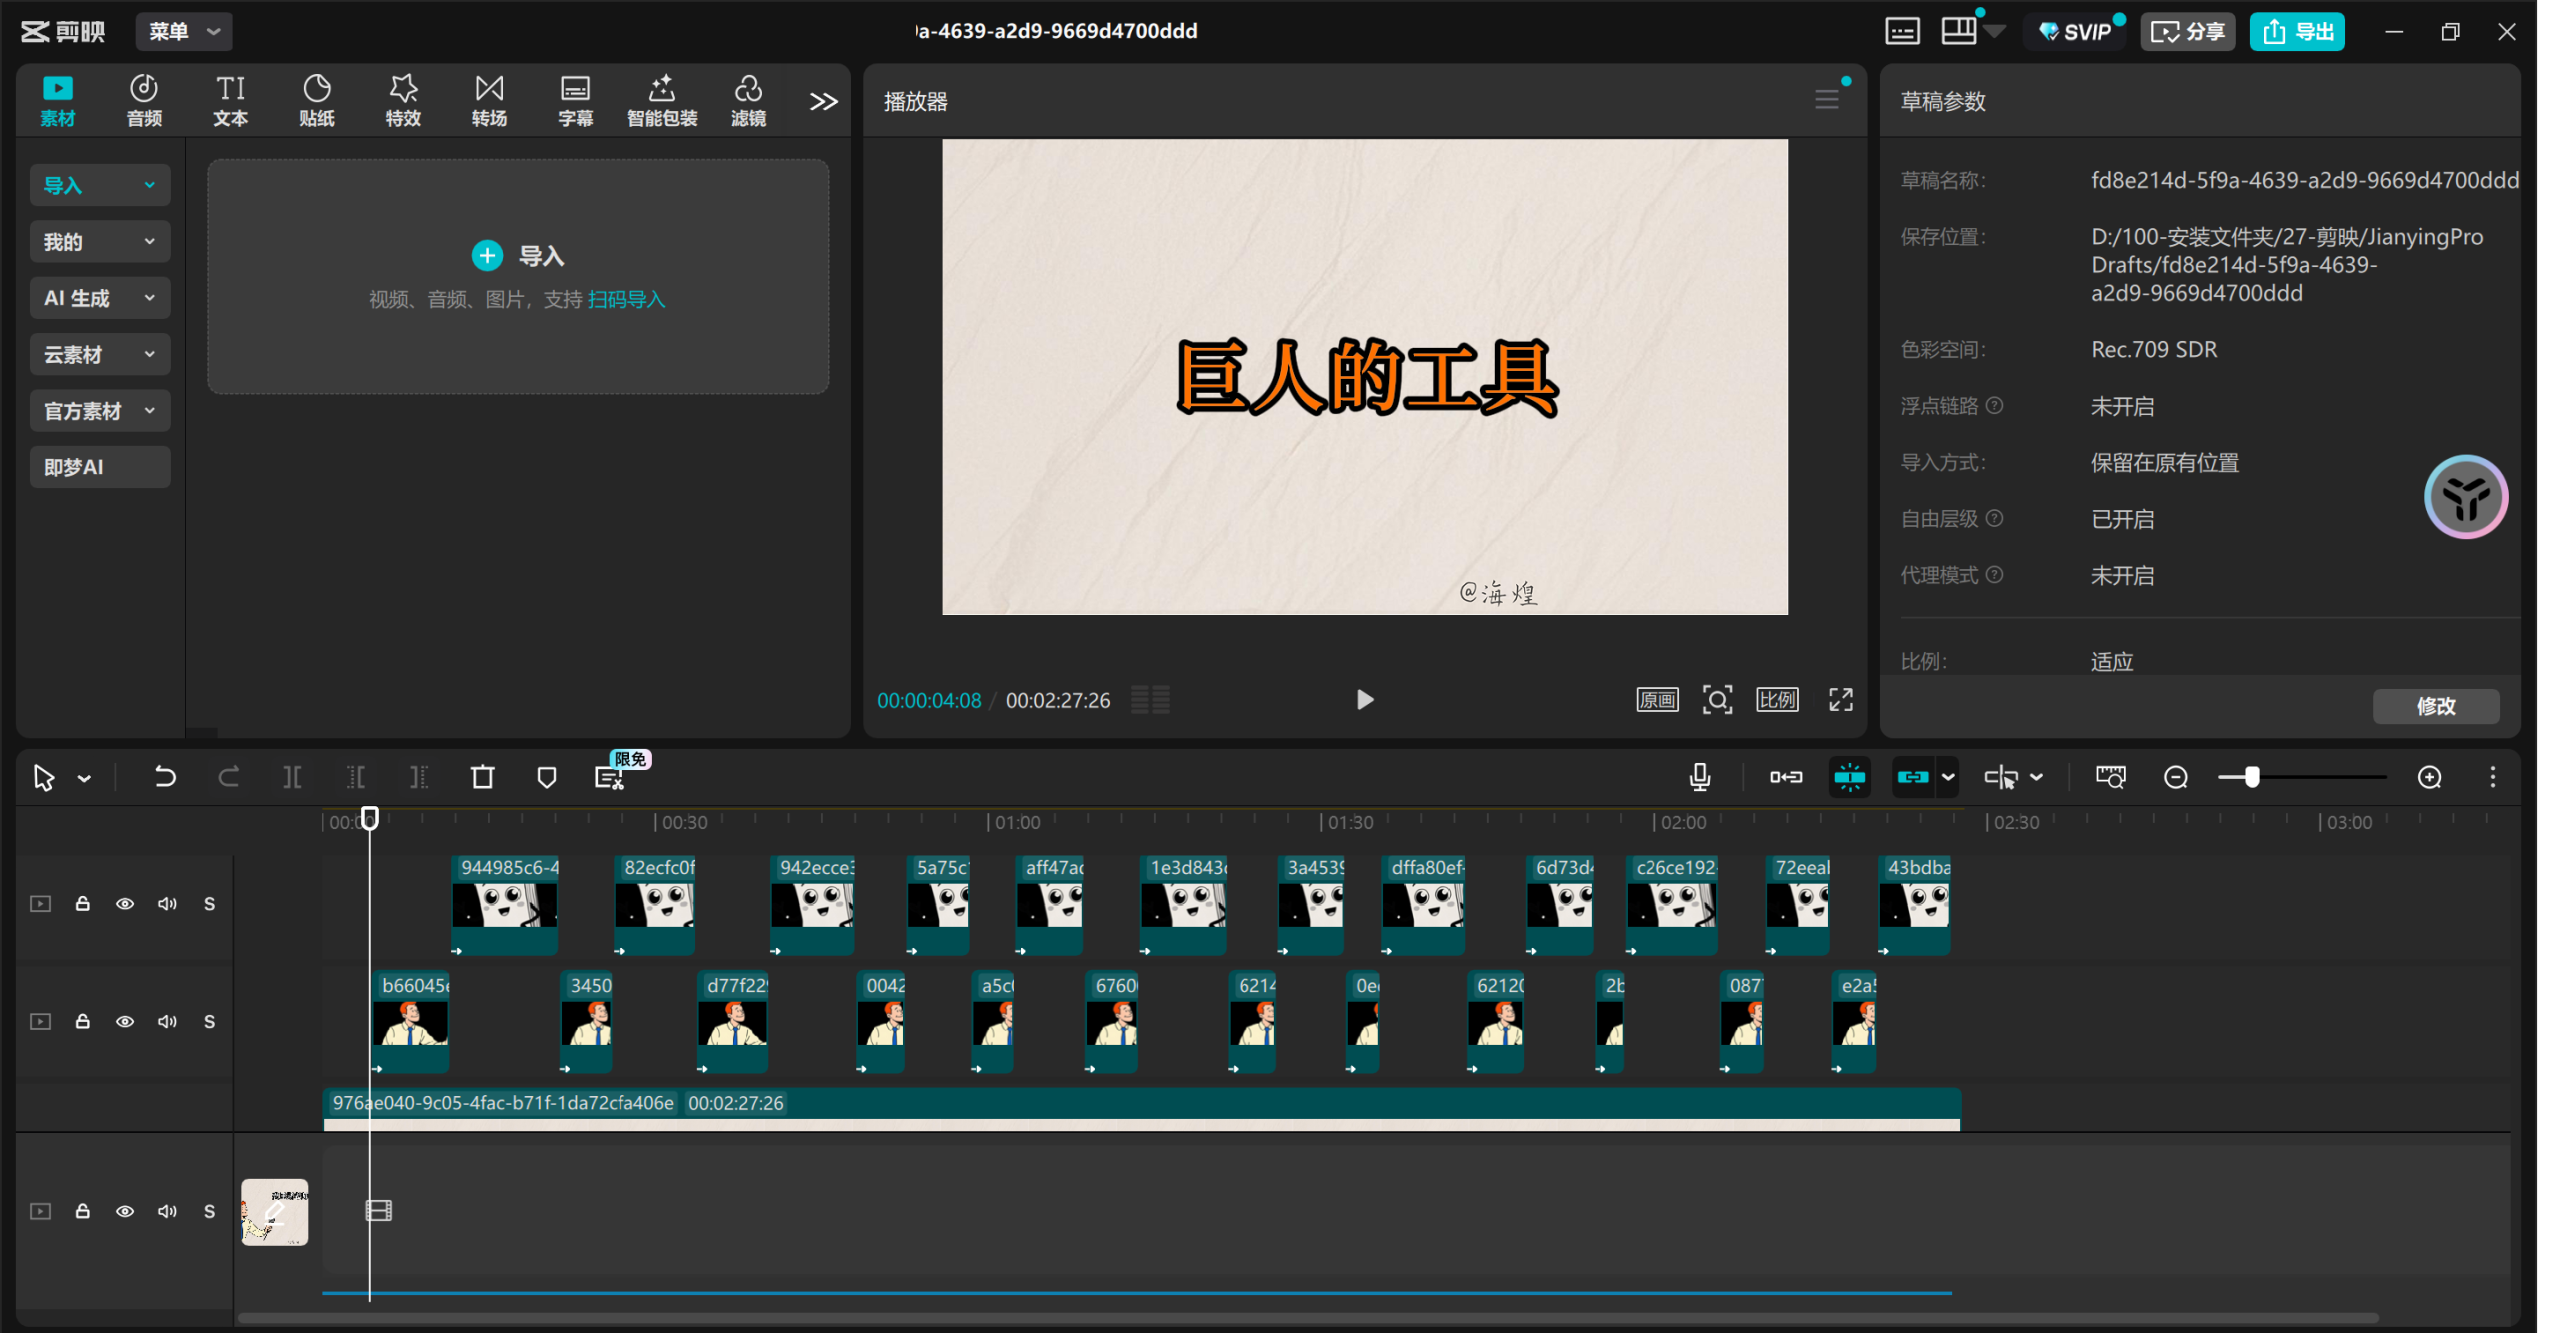The width and height of the screenshot is (2560, 1333).
Task: Click the undo arrow in timeline toolbar
Action: [x=165, y=777]
